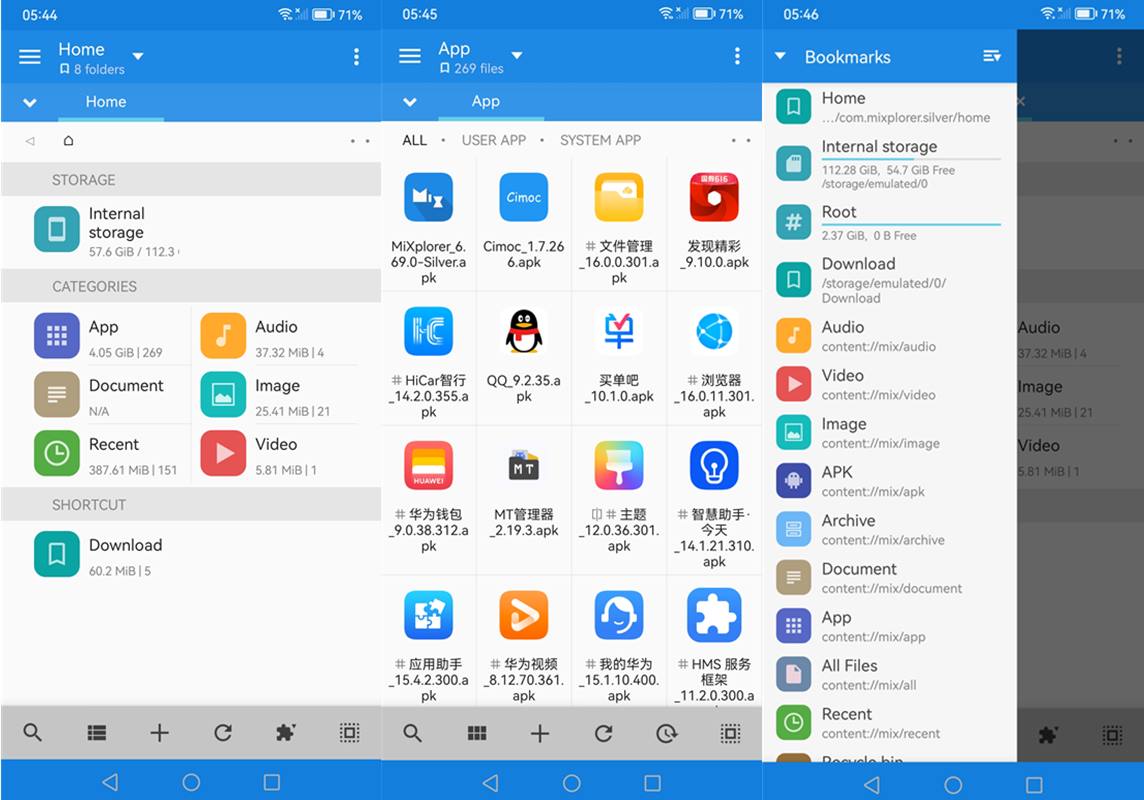
Task: Switch to grid view layout
Action: [x=476, y=733]
